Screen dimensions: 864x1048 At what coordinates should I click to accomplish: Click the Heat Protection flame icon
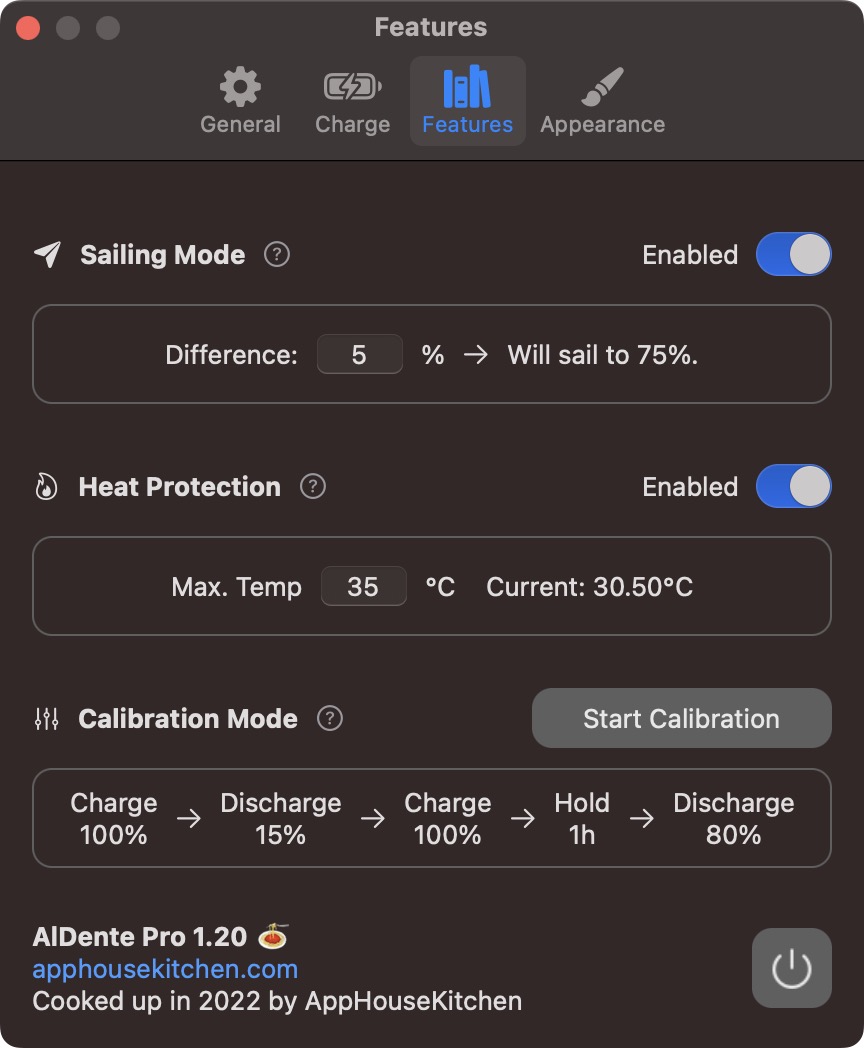pos(46,488)
